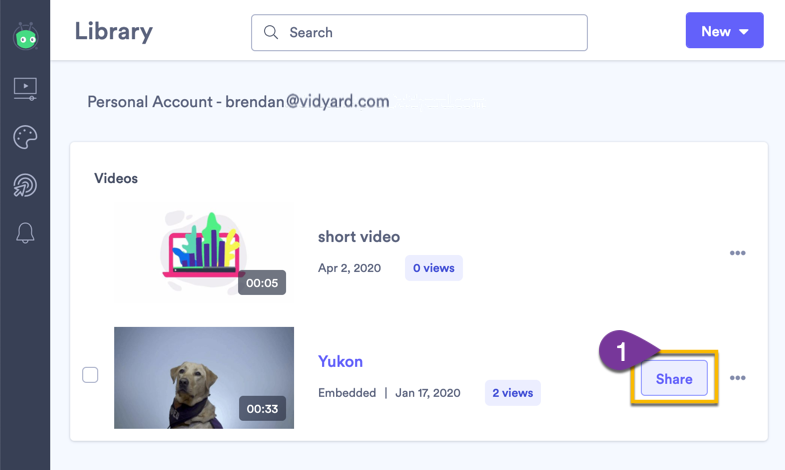
Task: Click the 00:33 duration label on Yukon
Action: tap(262, 408)
